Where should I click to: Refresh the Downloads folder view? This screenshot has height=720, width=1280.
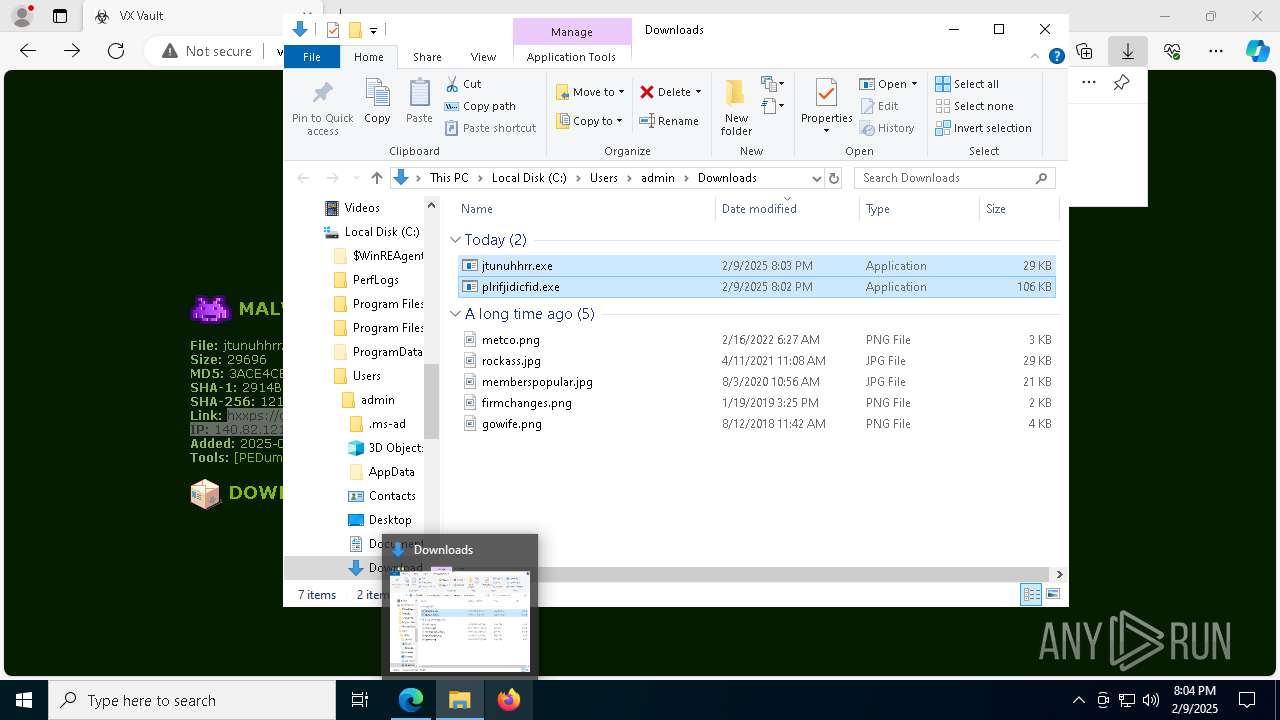point(834,178)
